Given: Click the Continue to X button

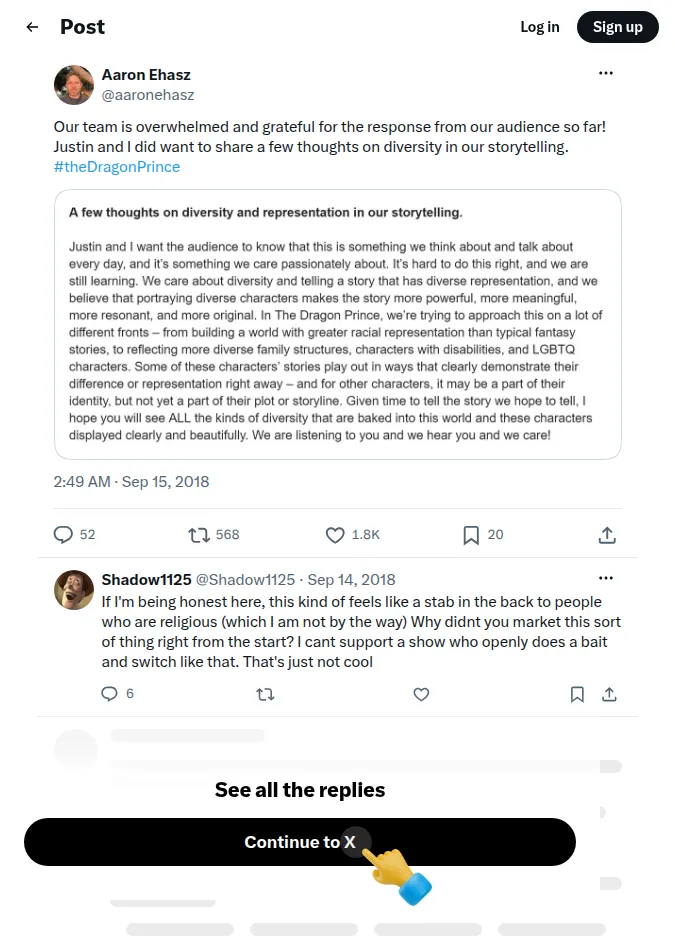Looking at the screenshot, I should (300, 842).
